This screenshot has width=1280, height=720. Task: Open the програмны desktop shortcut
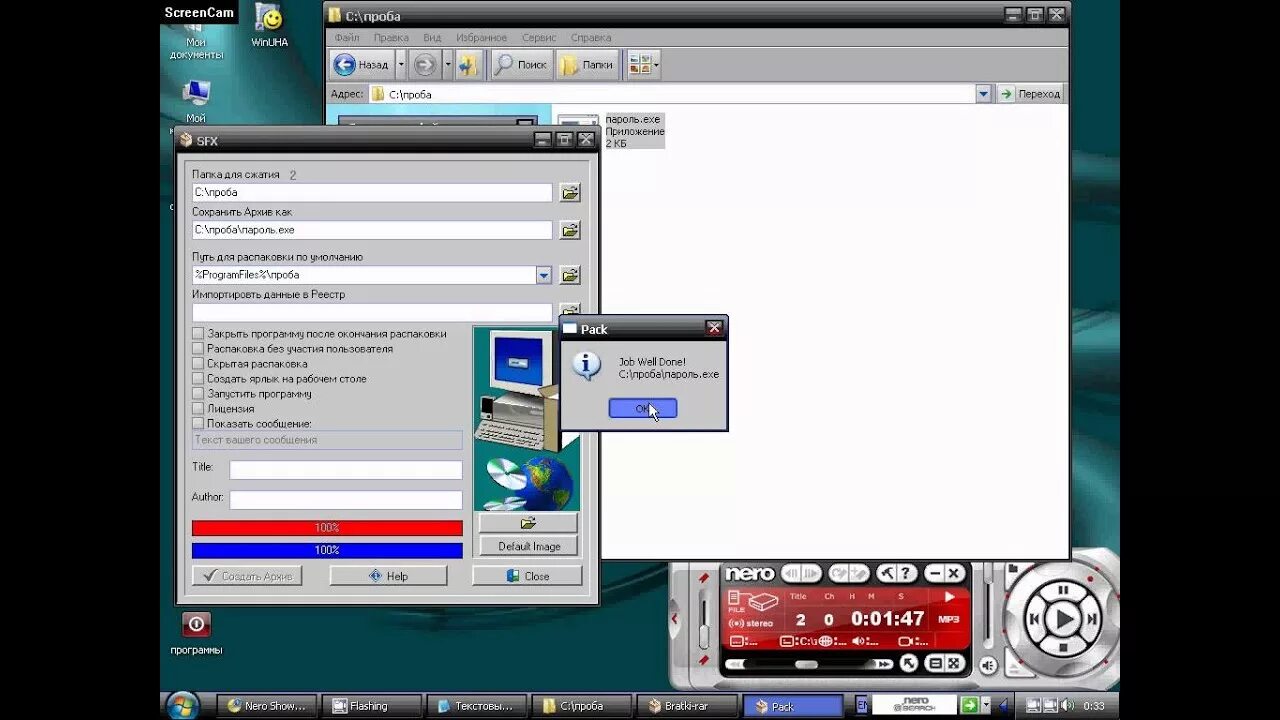196,634
